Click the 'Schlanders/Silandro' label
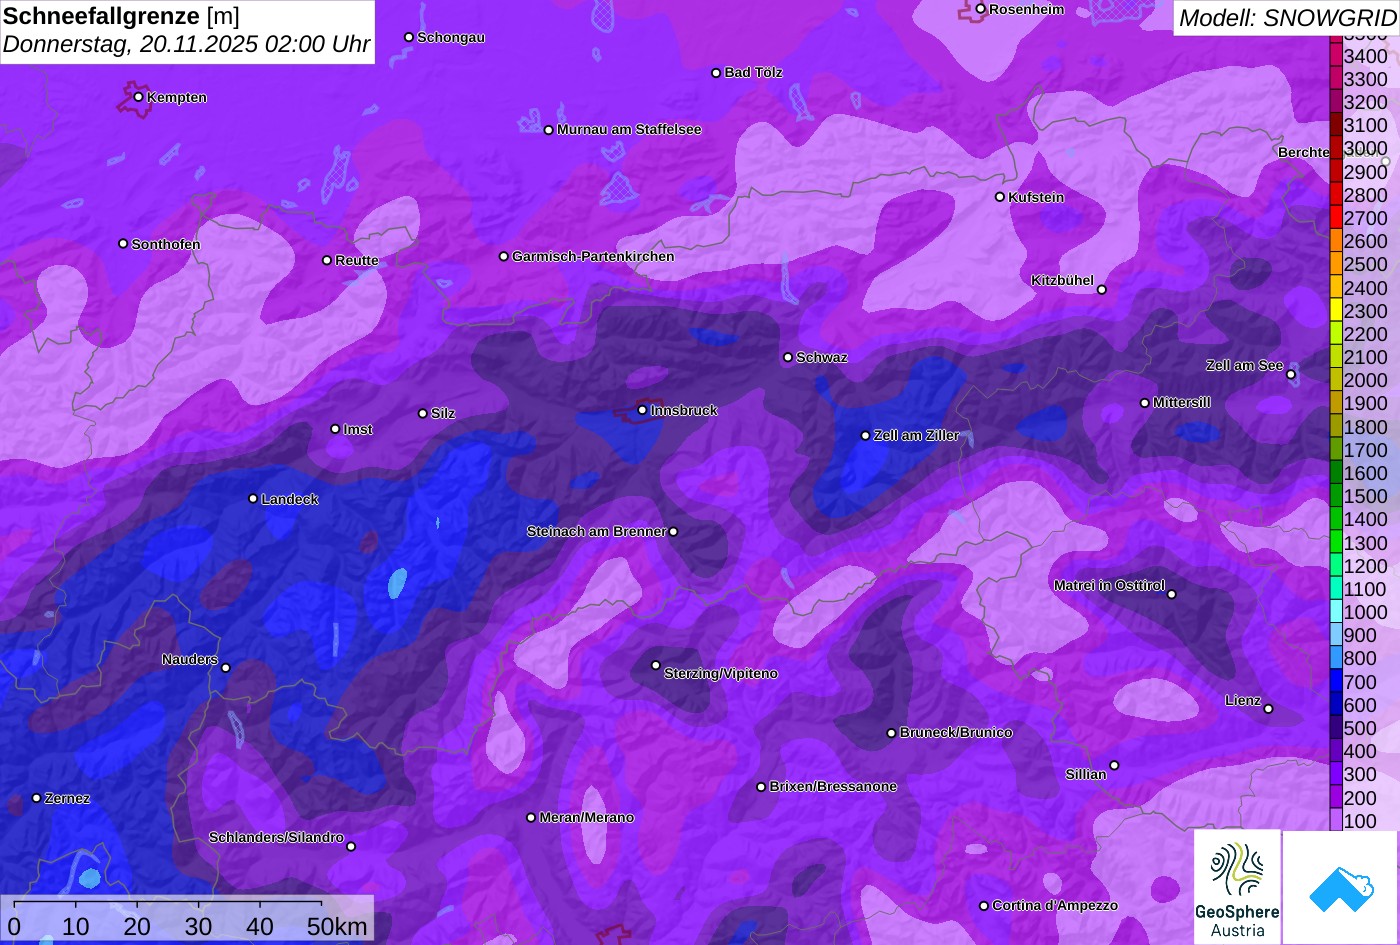 276,837
